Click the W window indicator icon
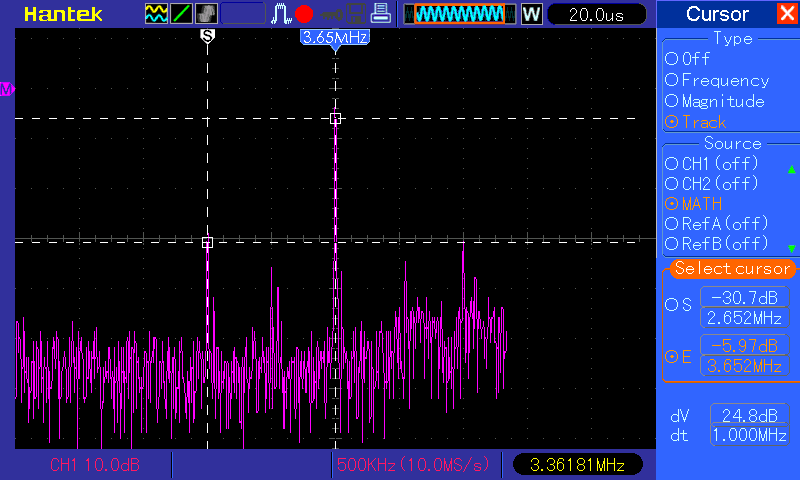Image resolution: width=800 pixels, height=480 pixels. point(531,14)
